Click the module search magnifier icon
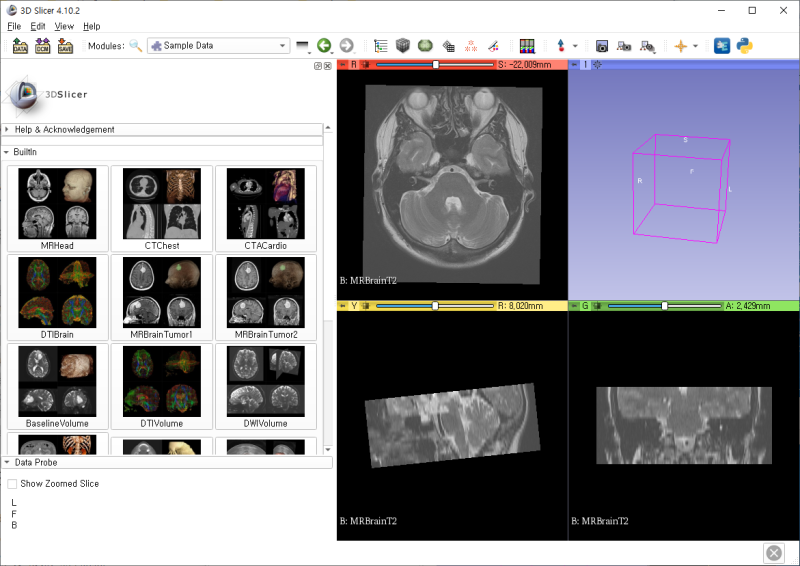This screenshot has width=800, height=566. tap(135, 46)
